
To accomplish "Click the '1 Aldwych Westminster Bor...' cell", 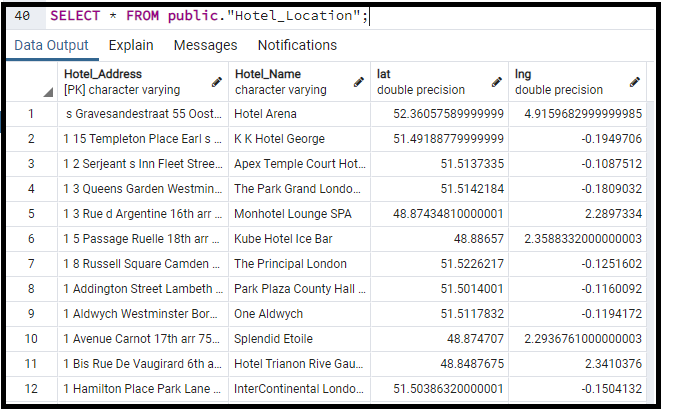I will point(143,314).
